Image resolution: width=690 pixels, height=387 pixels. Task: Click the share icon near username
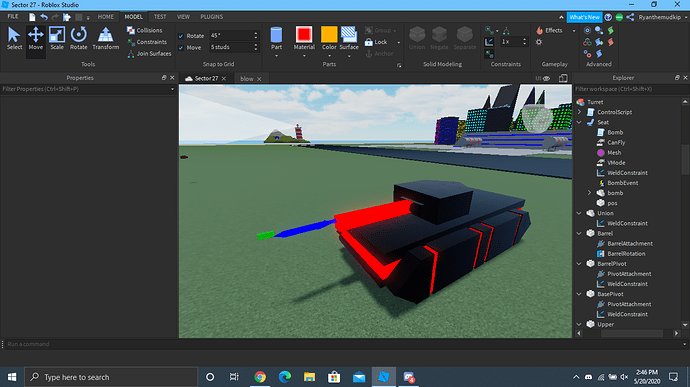pyautogui.click(x=630, y=17)
